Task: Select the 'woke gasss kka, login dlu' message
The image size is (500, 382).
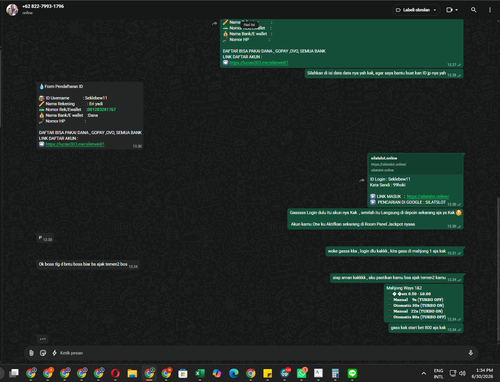Action: [x=394, y=251]
